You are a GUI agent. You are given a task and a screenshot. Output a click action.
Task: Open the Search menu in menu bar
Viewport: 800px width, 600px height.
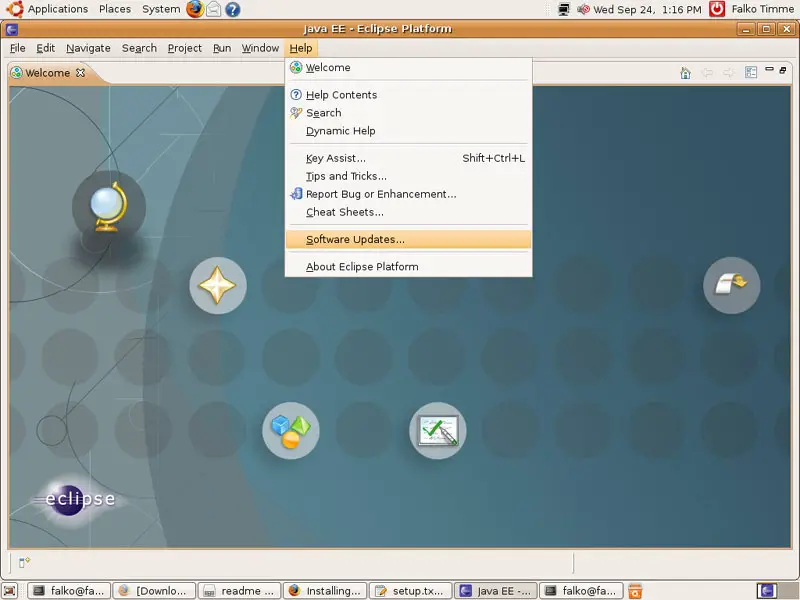[x=139, y=48]
